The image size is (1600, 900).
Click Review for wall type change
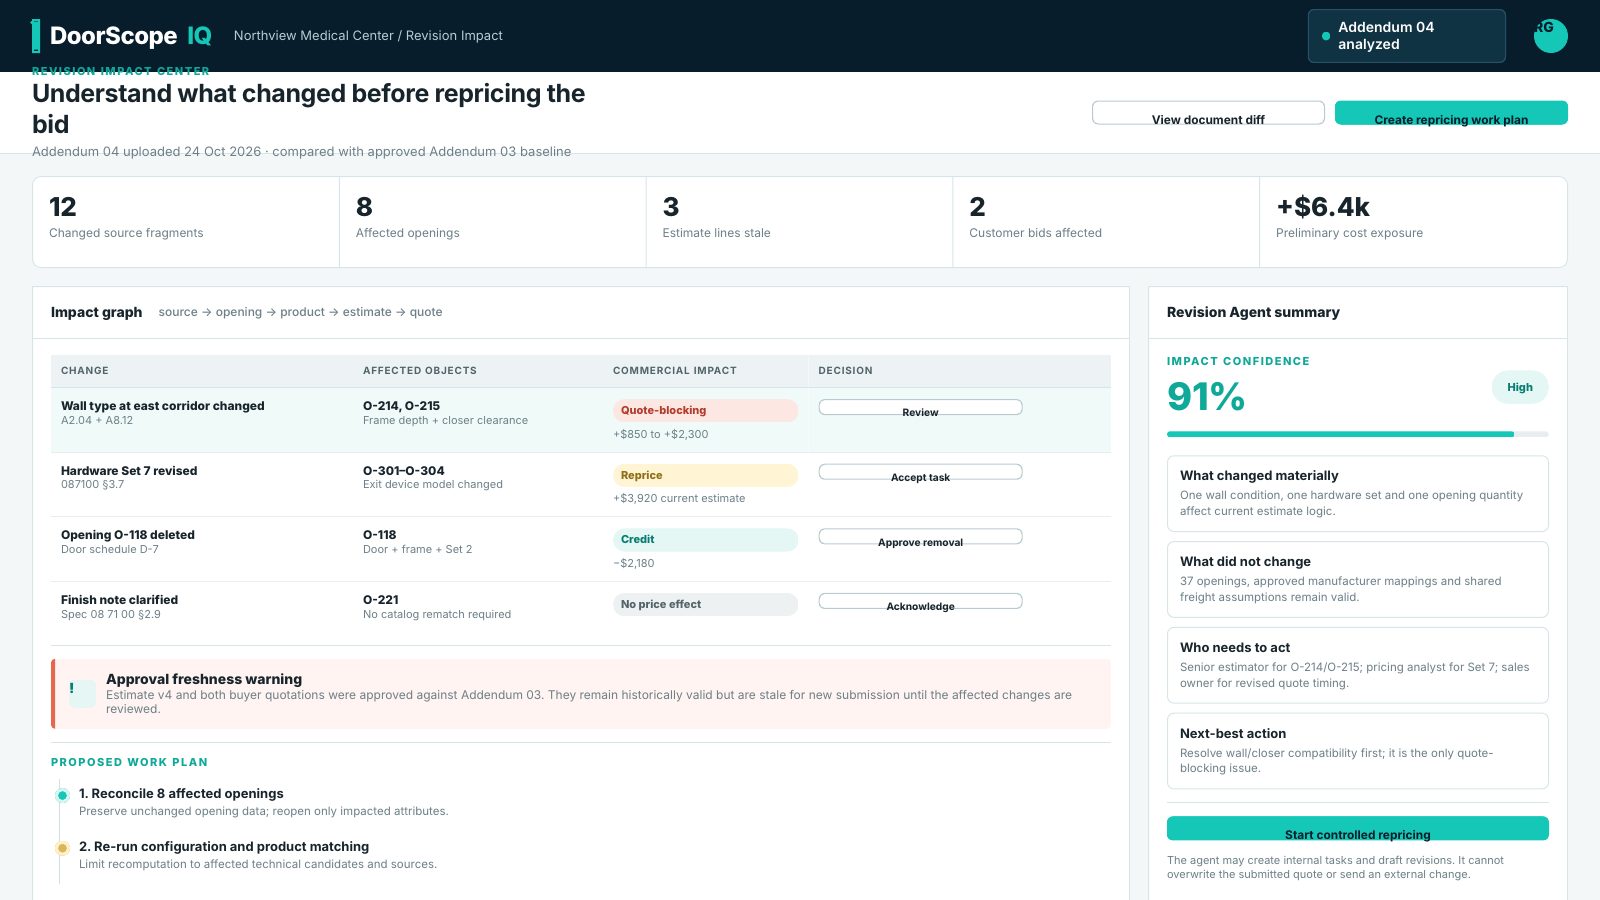click(920, 407)
